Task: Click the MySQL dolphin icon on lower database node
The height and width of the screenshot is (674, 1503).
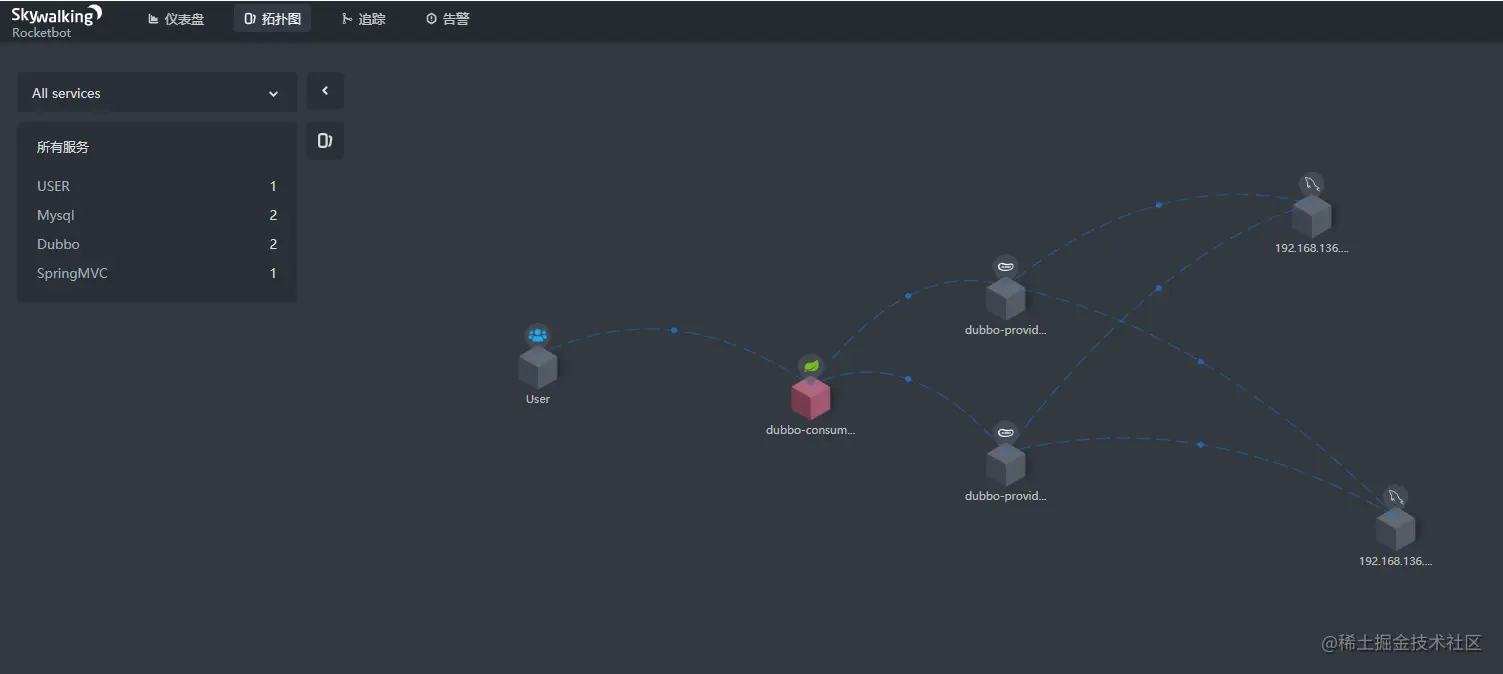Action: pos(1395,497)
